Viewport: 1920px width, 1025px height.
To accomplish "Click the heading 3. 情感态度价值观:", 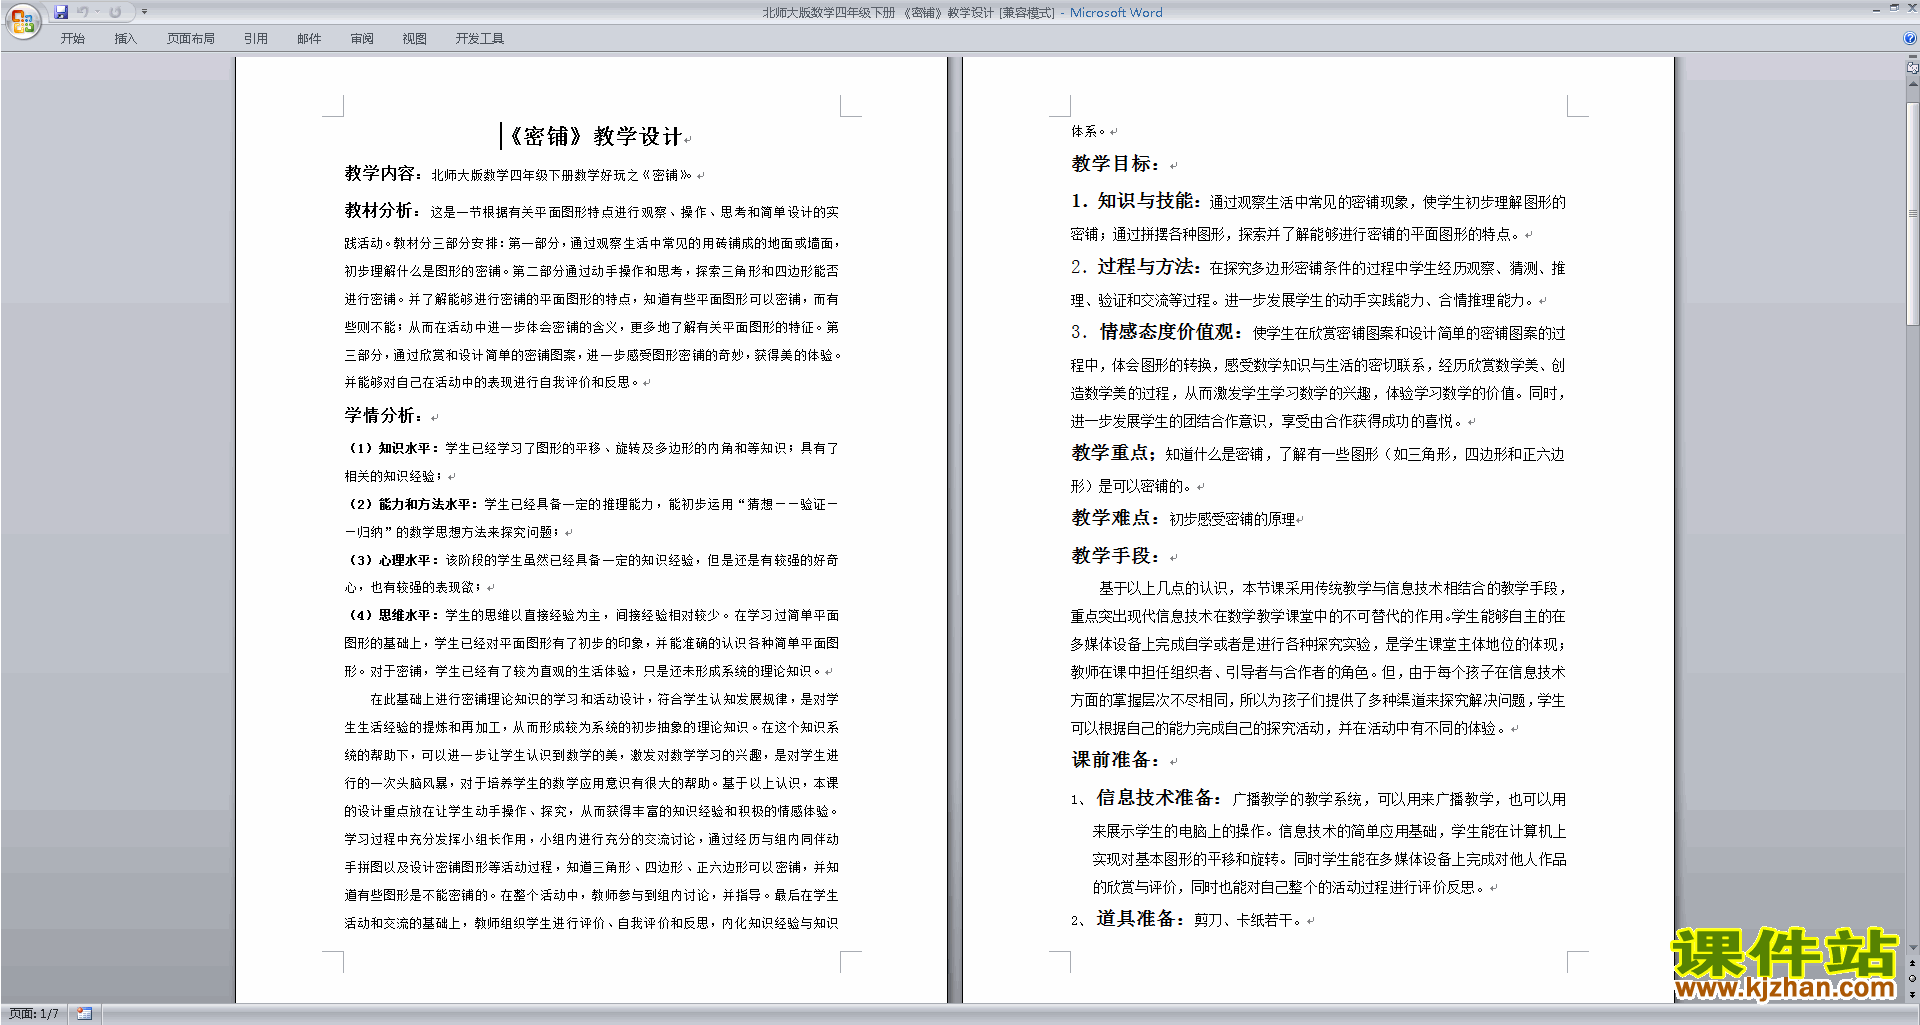I will [1158, 332].
